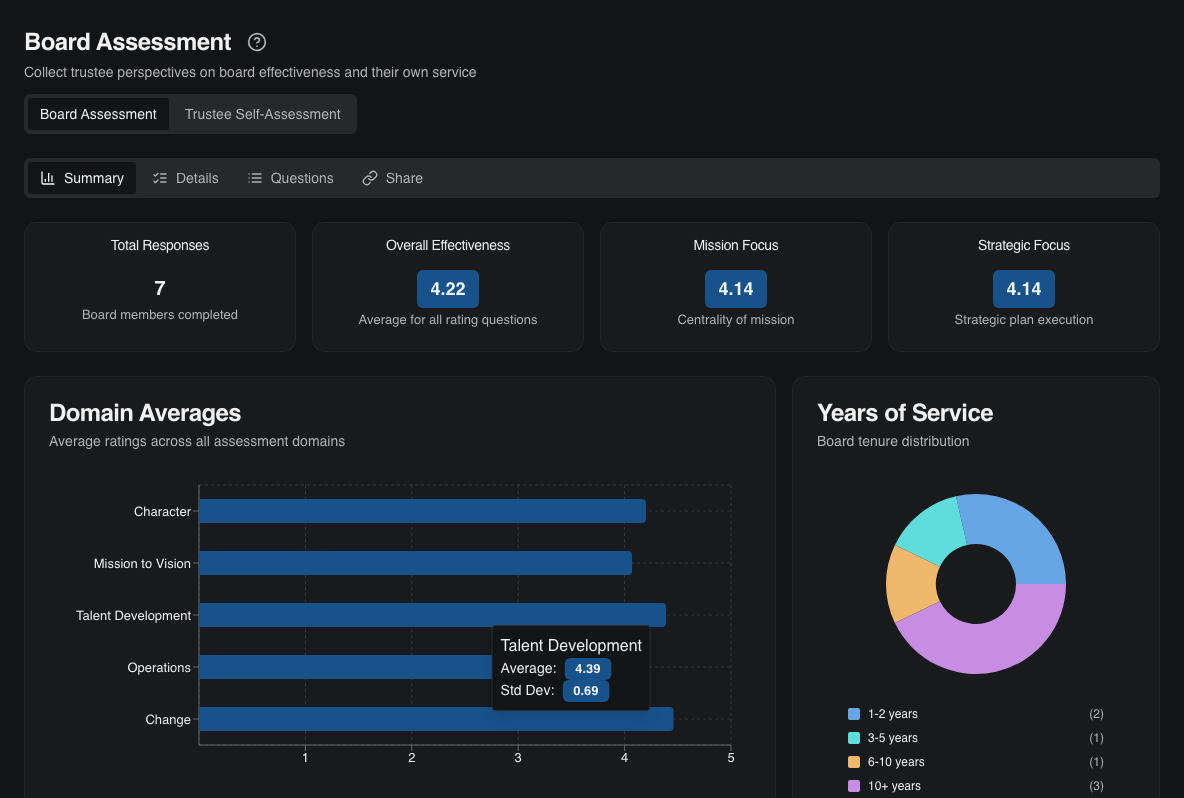This screenshot has height=798, width=1184.
Task: Click the 6-10 years orange legend swatch
Action: [x=854, y=763]
